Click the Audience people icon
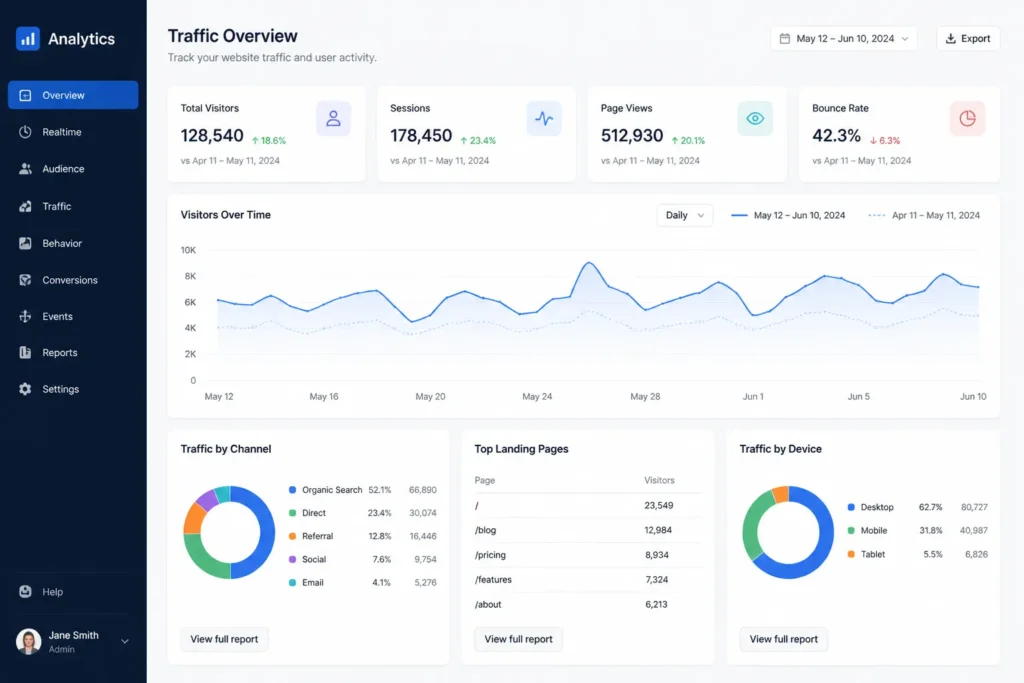 pyautogui.click(x=25, y=168)
